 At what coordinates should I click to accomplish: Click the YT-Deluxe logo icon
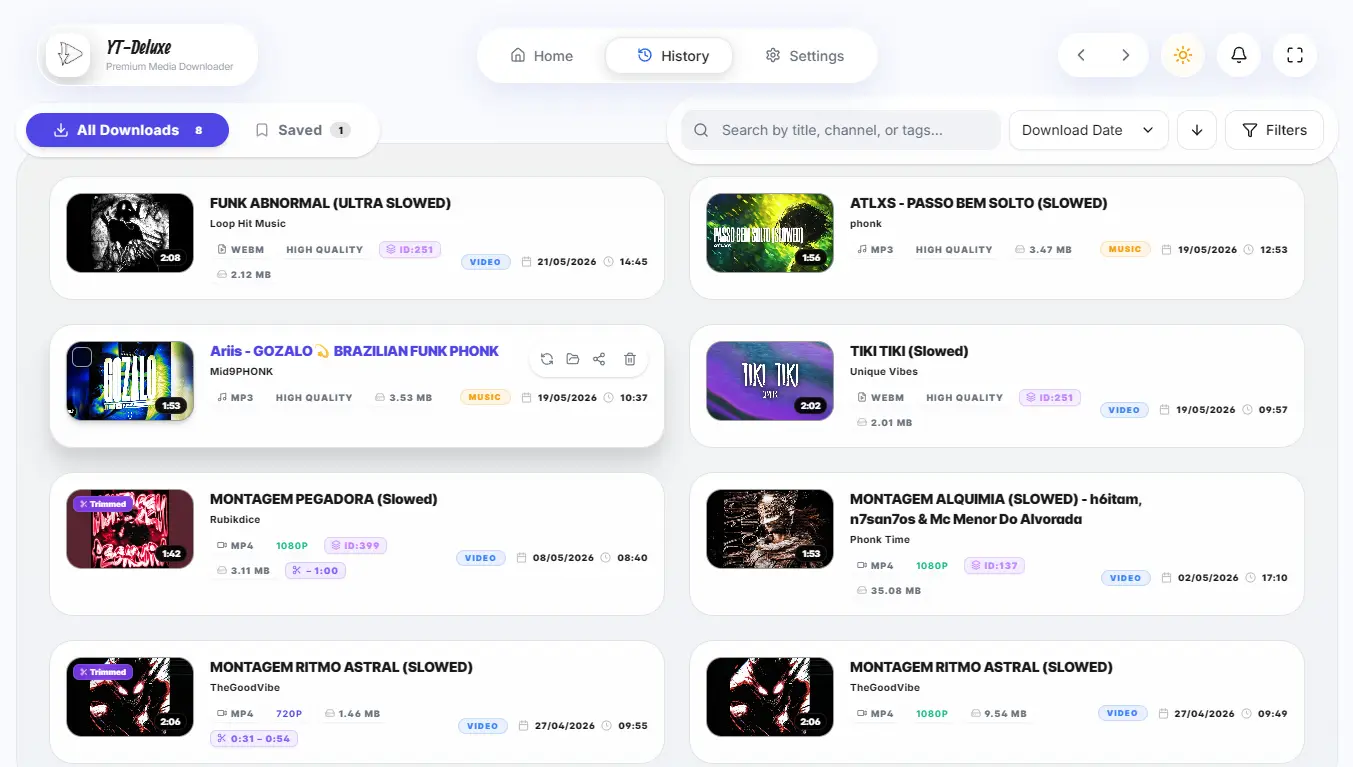pos(69,54)
